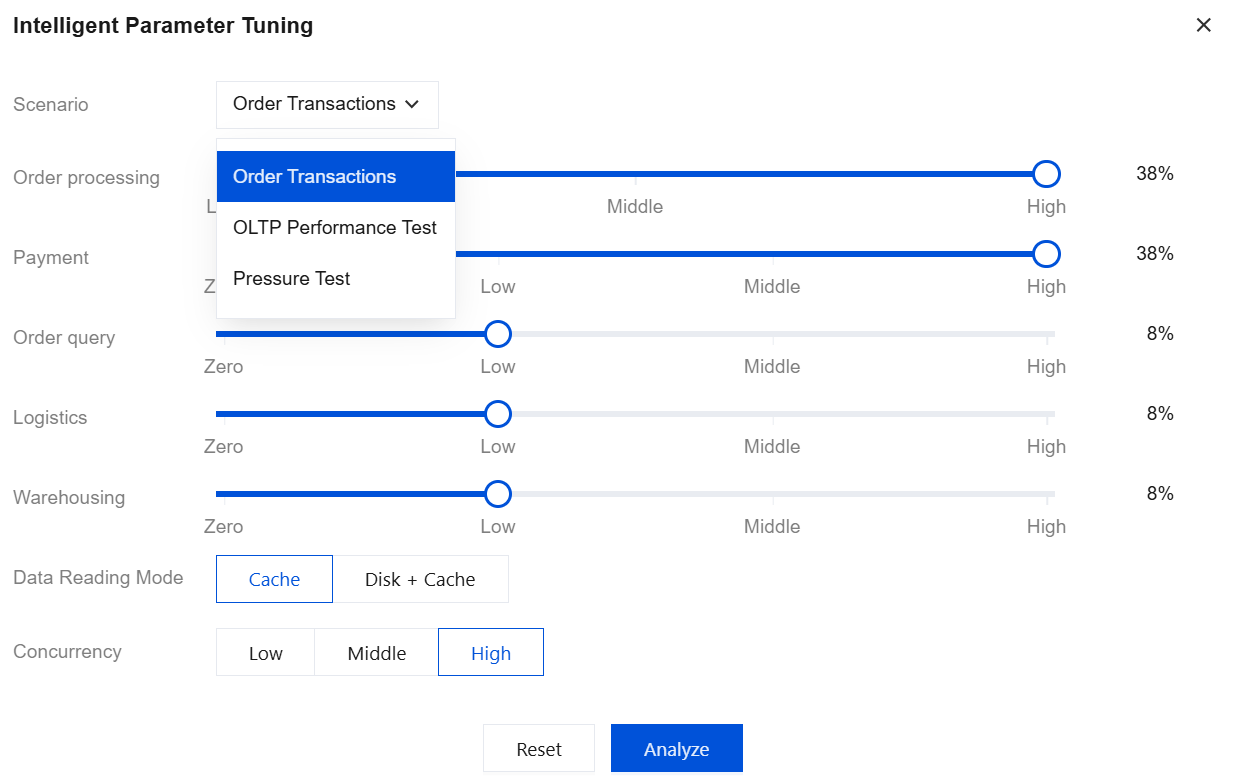Select Cache data reading mode
1235x784 pixels.
[274, 580]
